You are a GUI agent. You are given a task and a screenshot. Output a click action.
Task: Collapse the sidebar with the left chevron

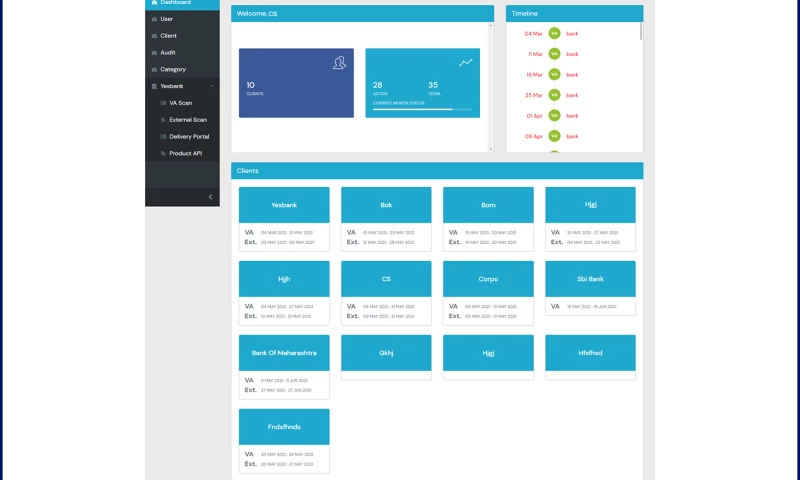[x=210, y=197]
